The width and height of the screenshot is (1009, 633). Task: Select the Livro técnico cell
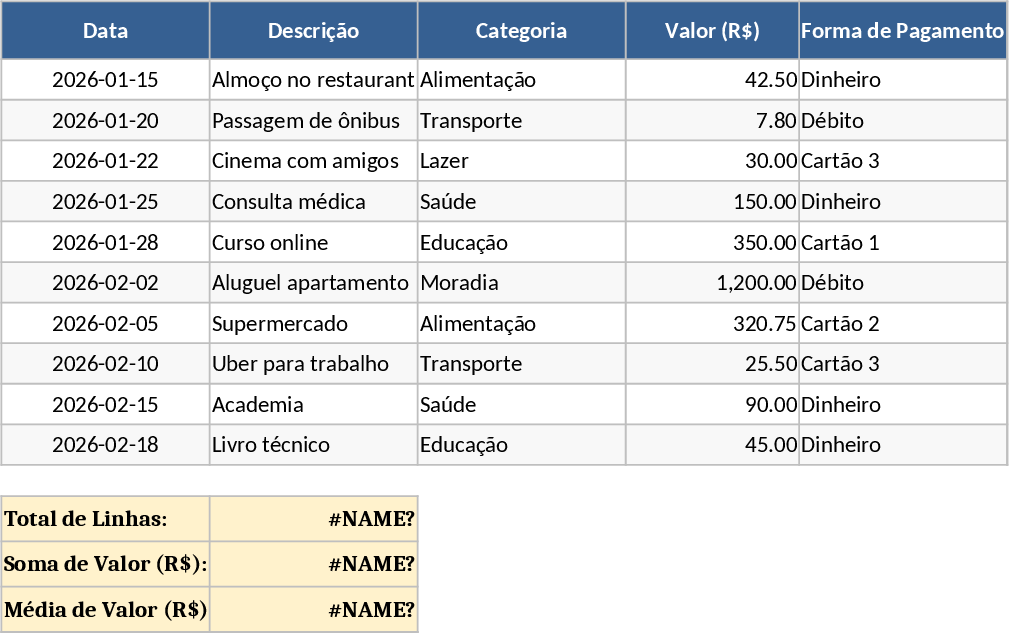click(x=313, y=445)
